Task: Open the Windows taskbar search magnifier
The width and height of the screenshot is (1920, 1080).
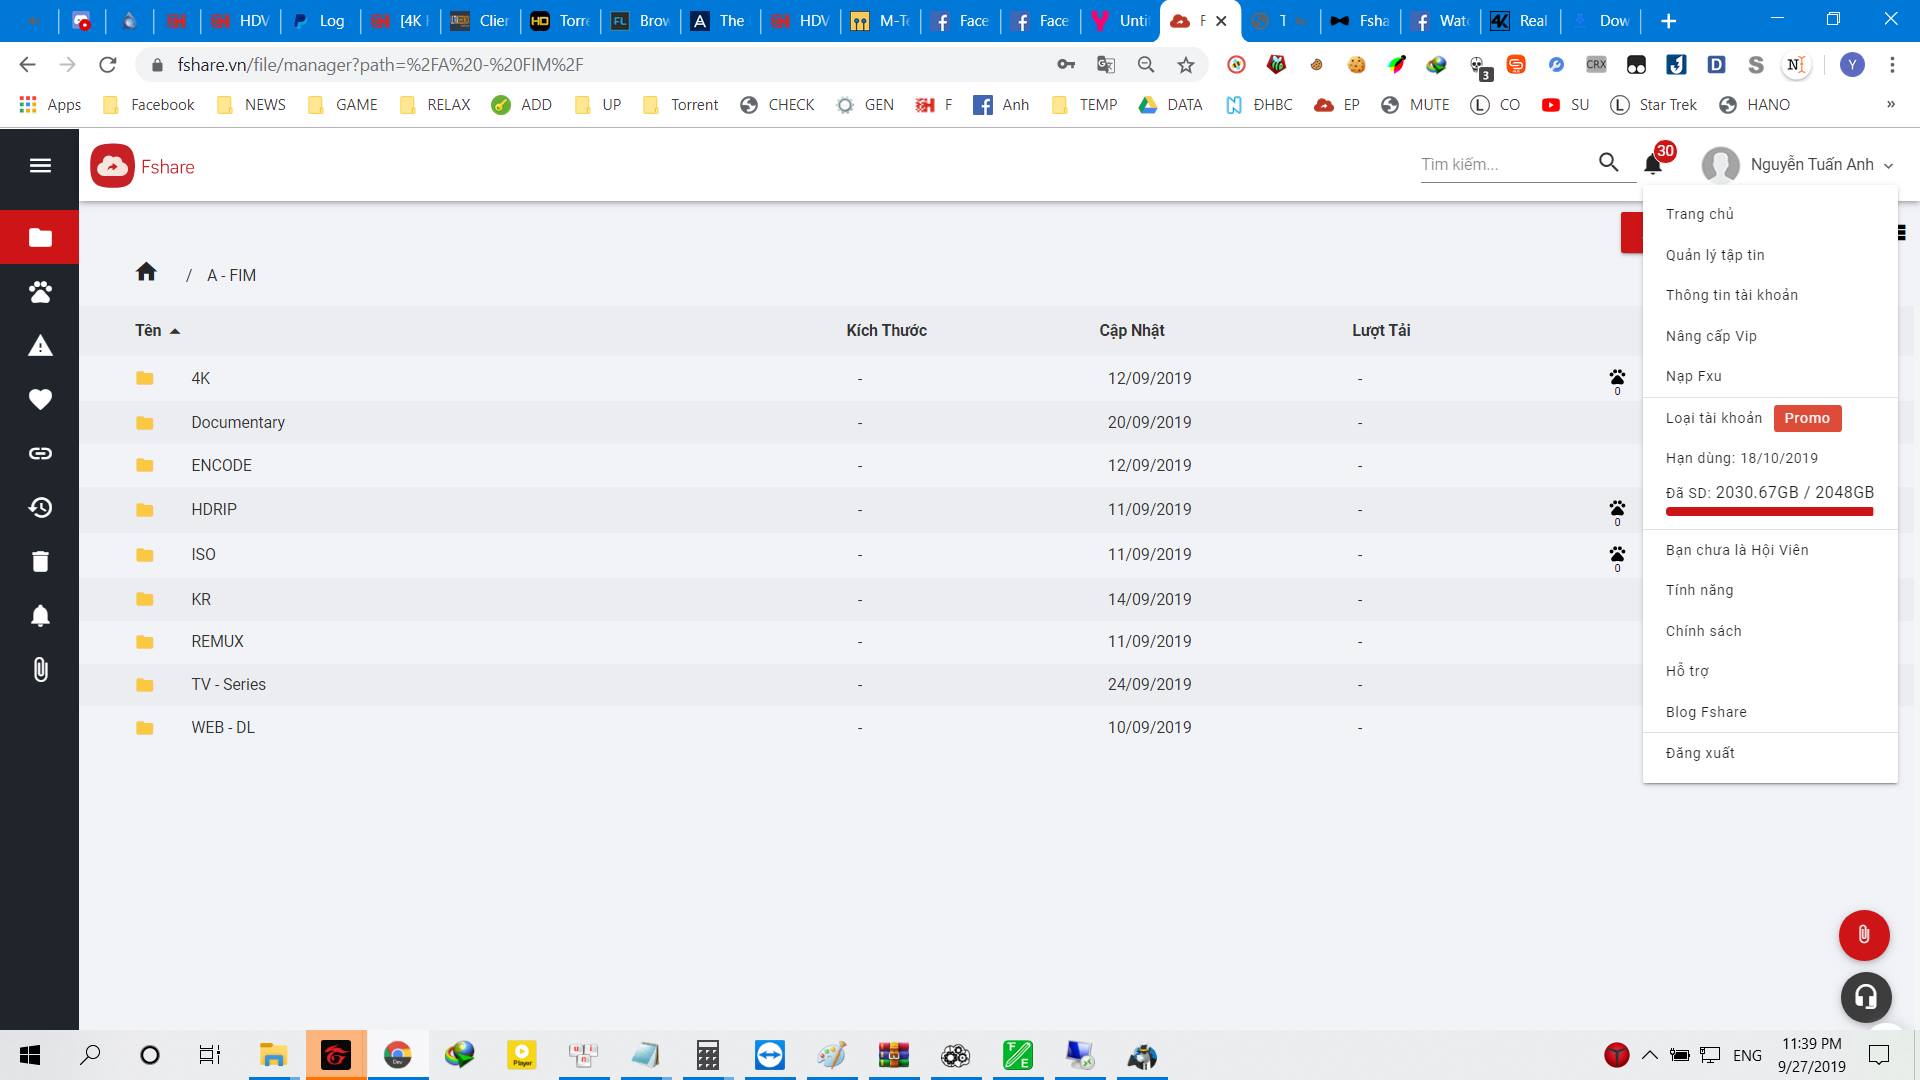Action: tap(90, 1055)
